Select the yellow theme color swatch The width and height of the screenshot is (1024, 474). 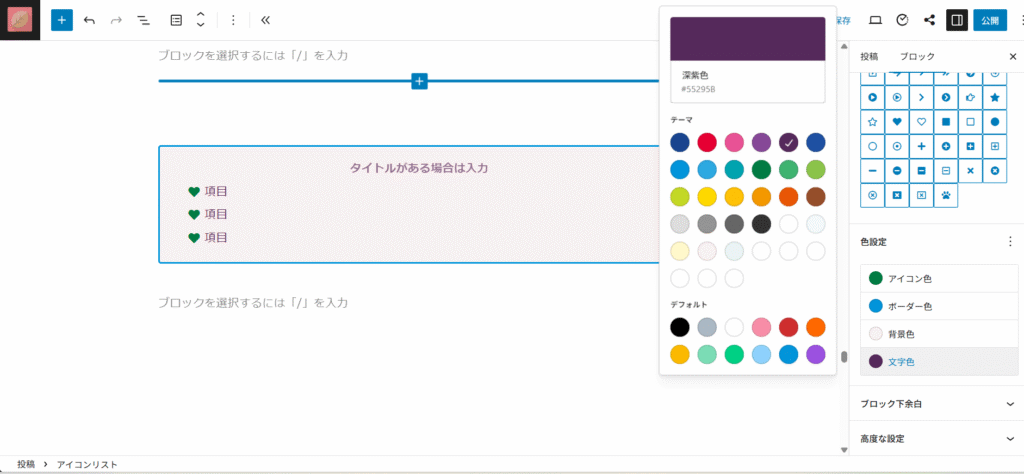click(707, 197)
